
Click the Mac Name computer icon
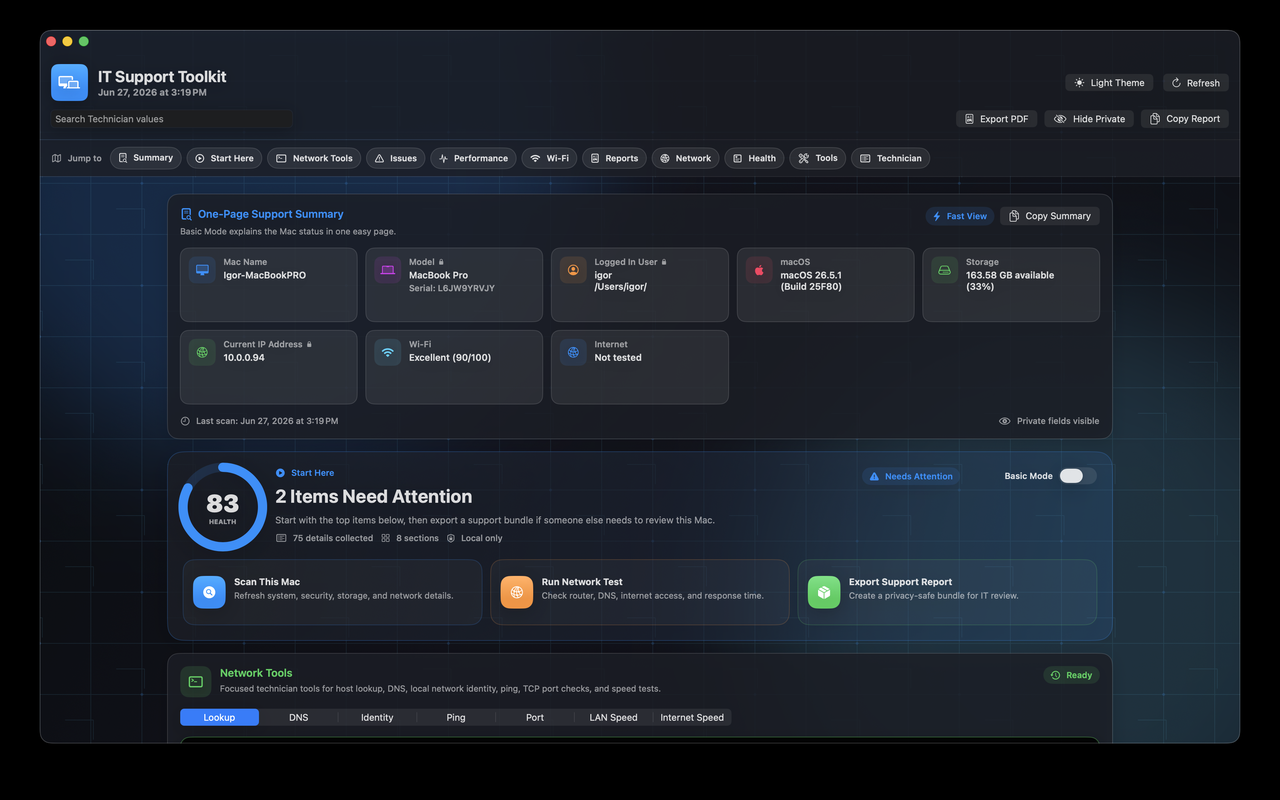pos(203,270)
